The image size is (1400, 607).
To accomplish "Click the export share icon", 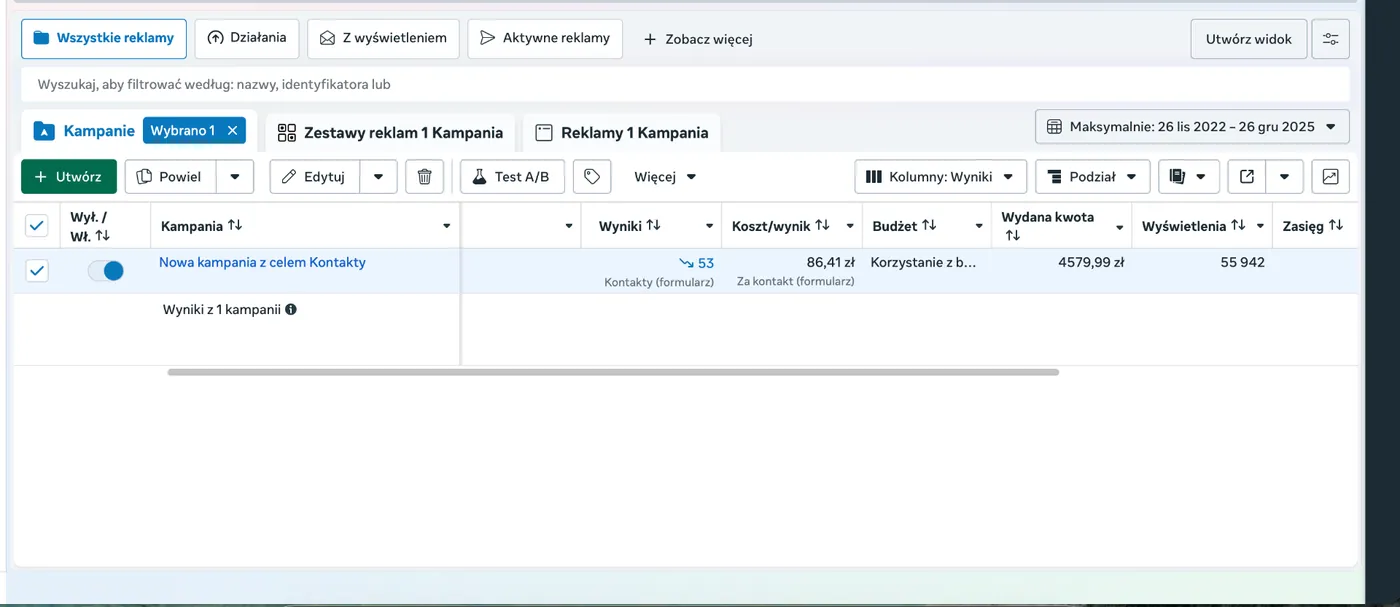I will point(1247,177).
